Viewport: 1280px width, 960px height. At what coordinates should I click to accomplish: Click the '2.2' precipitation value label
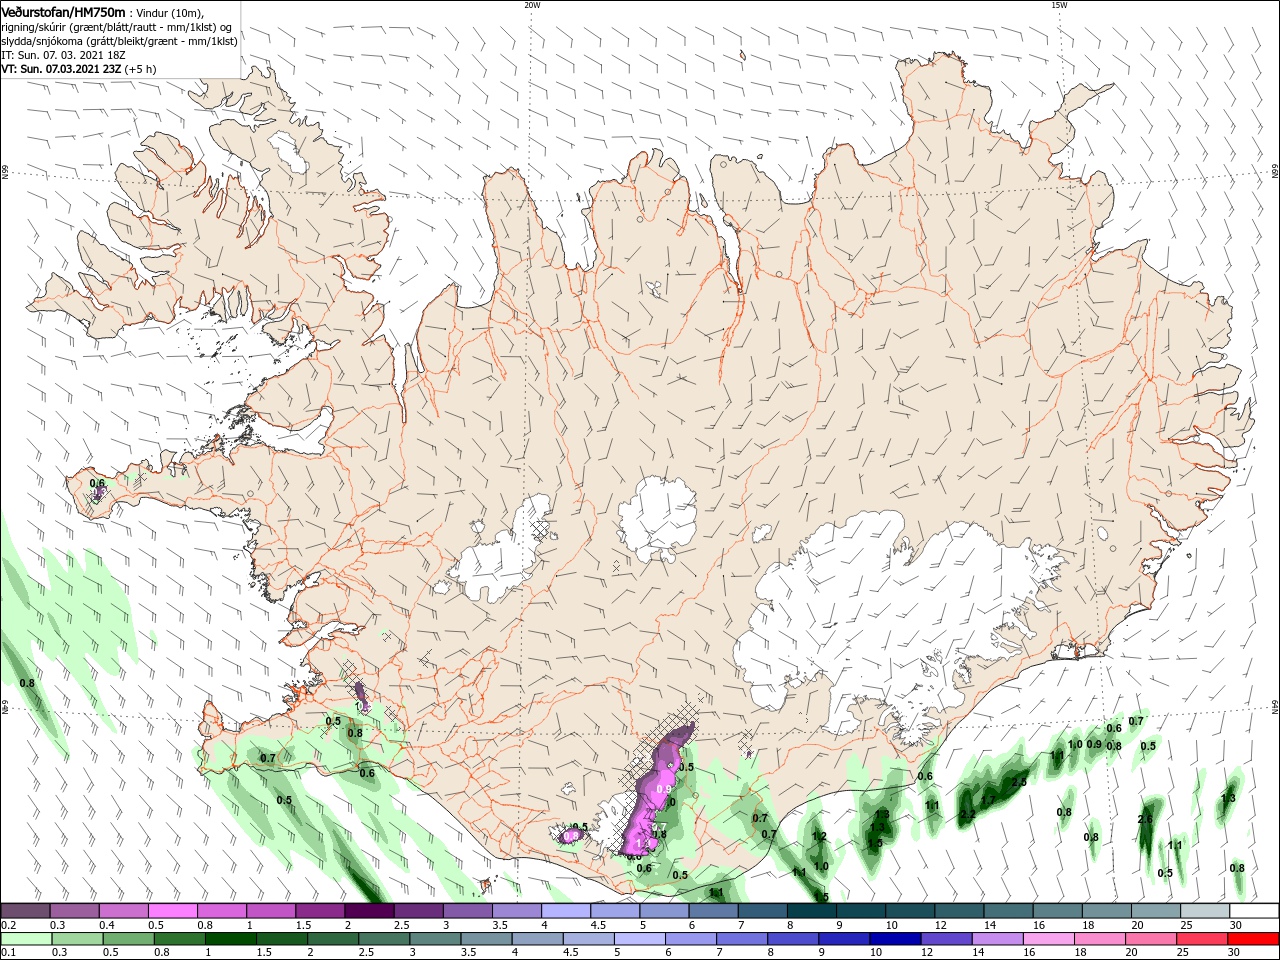point(967,817)
